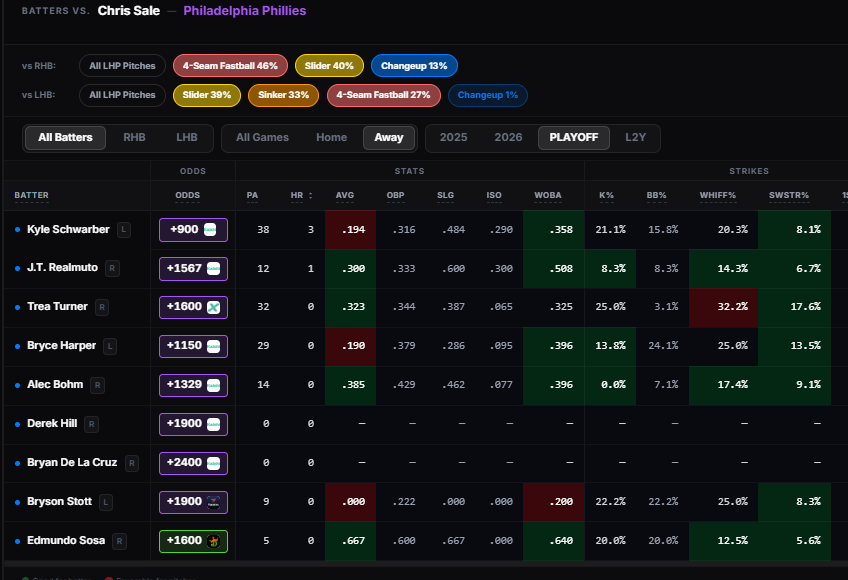Click Kyle Schwarber's +900 odds button
848x580 pixels.
coord(193,229)
